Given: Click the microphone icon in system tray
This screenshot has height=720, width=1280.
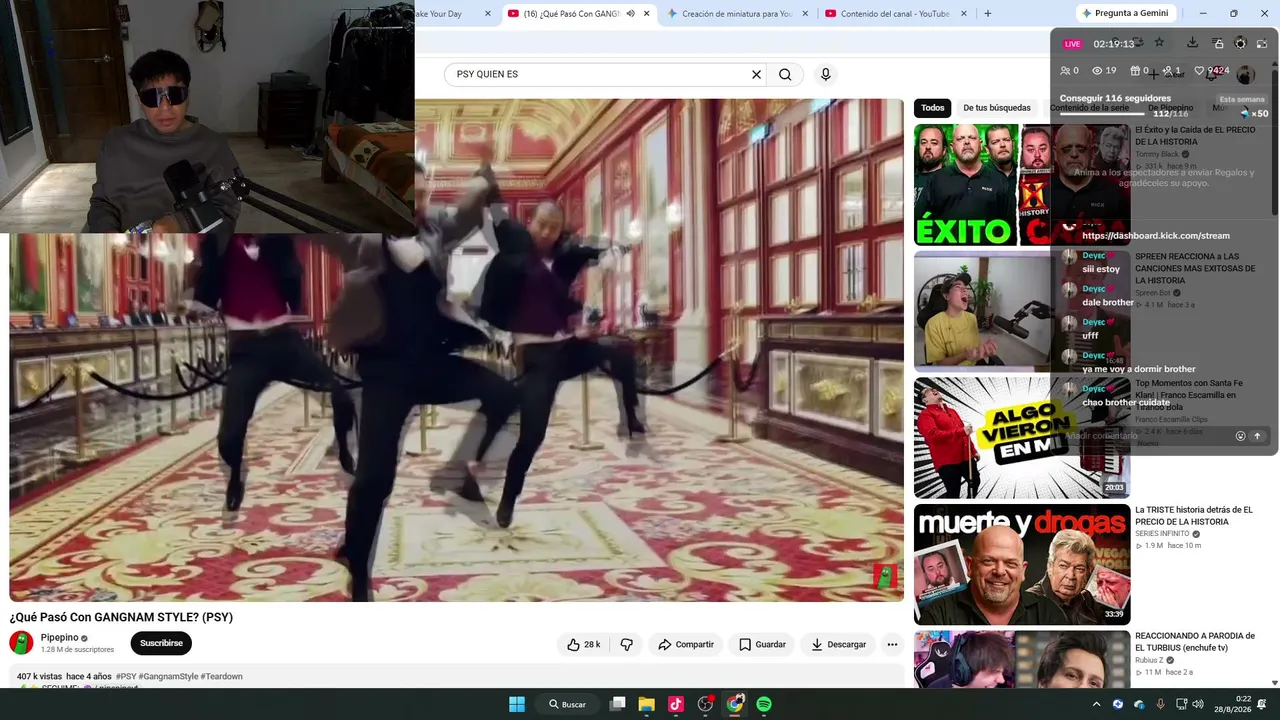Looking at the screenshot, I should (1160, 704).
